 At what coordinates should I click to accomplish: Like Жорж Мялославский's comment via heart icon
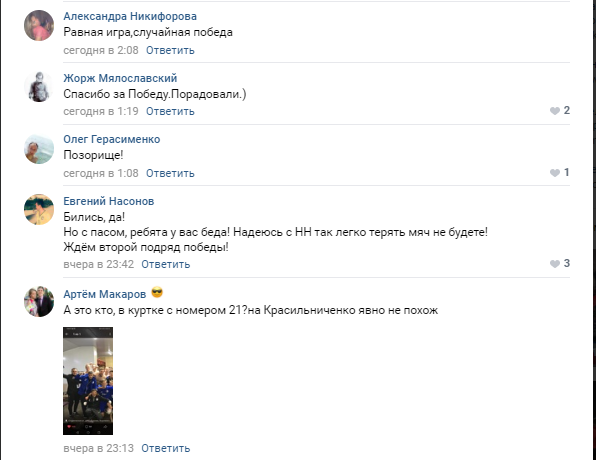click(555, 111)
